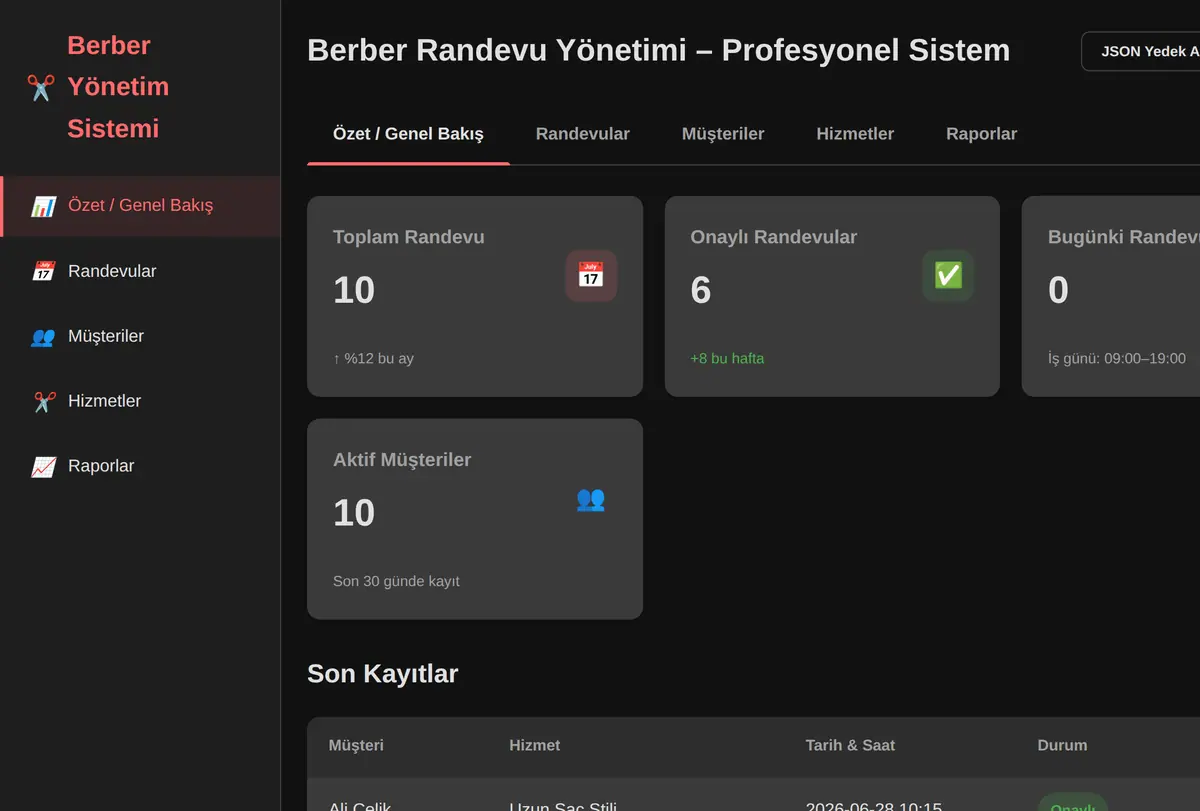Click the Durum column header

(1062, 745)
